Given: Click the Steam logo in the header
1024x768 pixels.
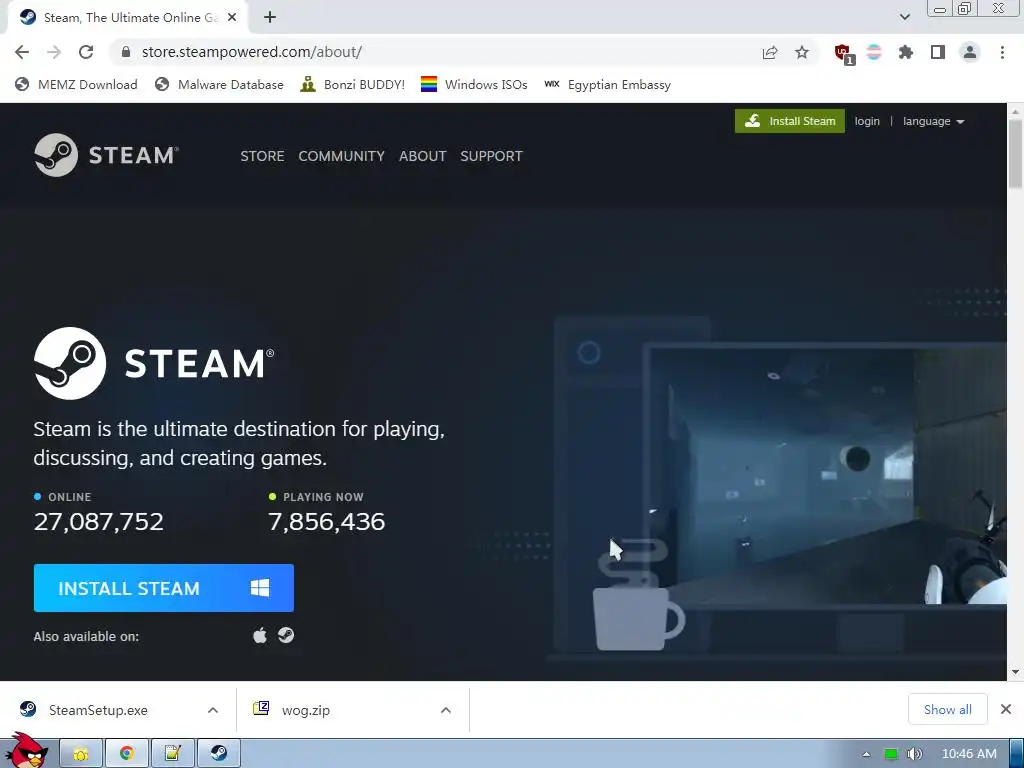Looking at the screenshot, I should click(x=106, y=155).
